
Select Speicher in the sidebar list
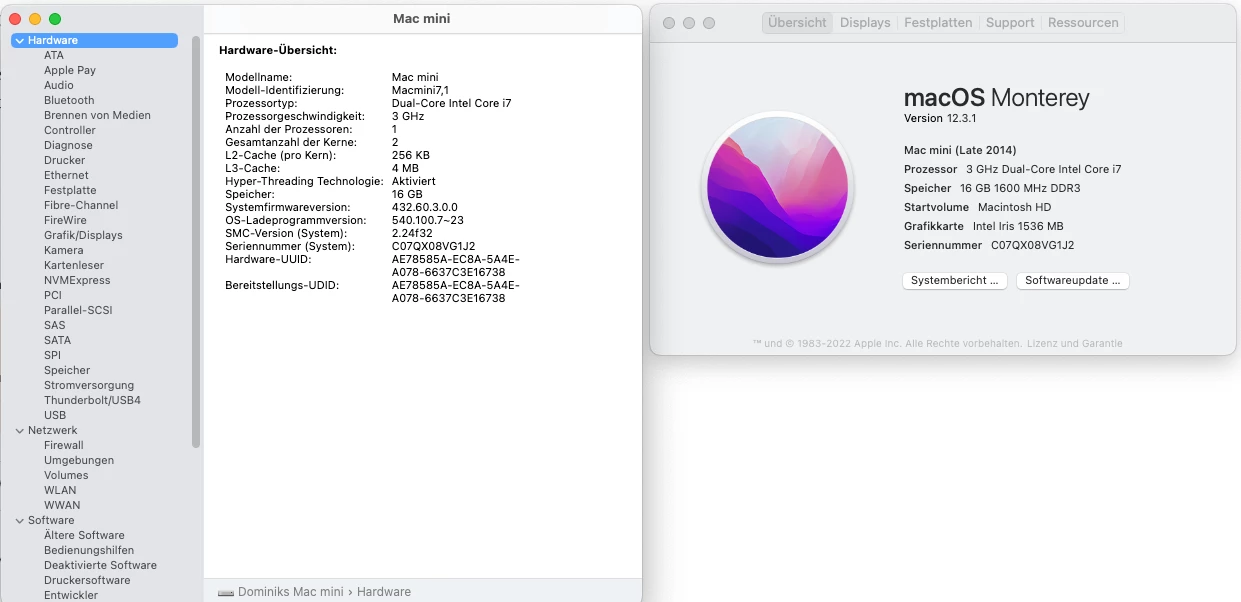(x=67, y=370)
